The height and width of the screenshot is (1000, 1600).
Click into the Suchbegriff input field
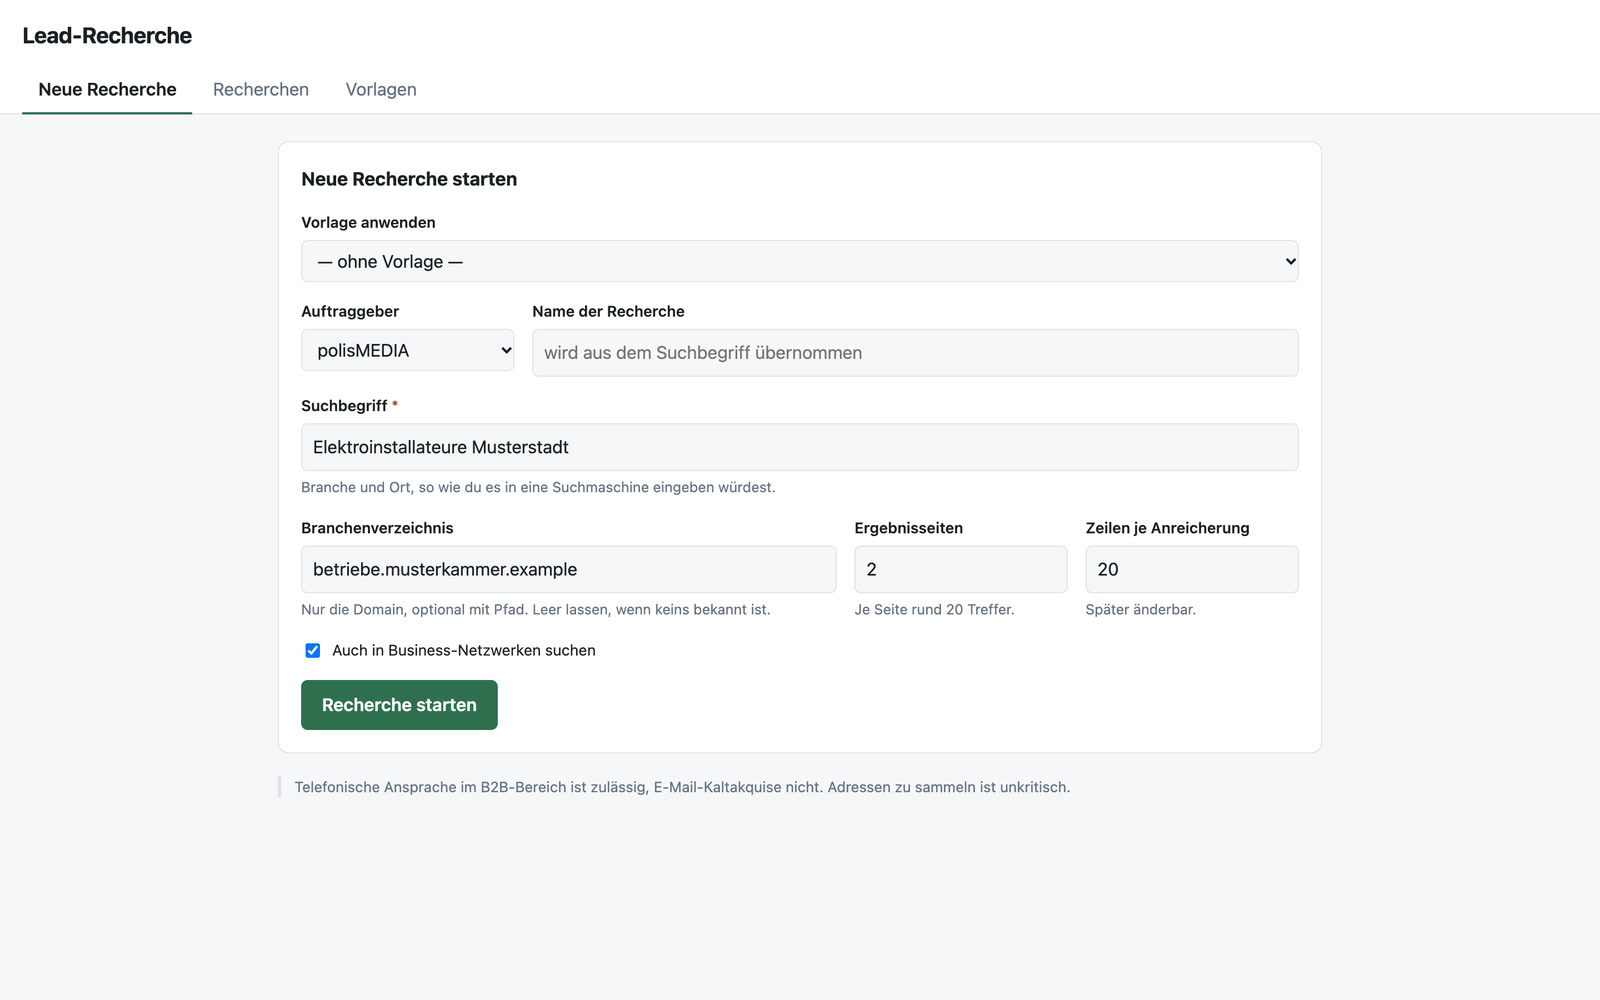click(x=800, y=447)
